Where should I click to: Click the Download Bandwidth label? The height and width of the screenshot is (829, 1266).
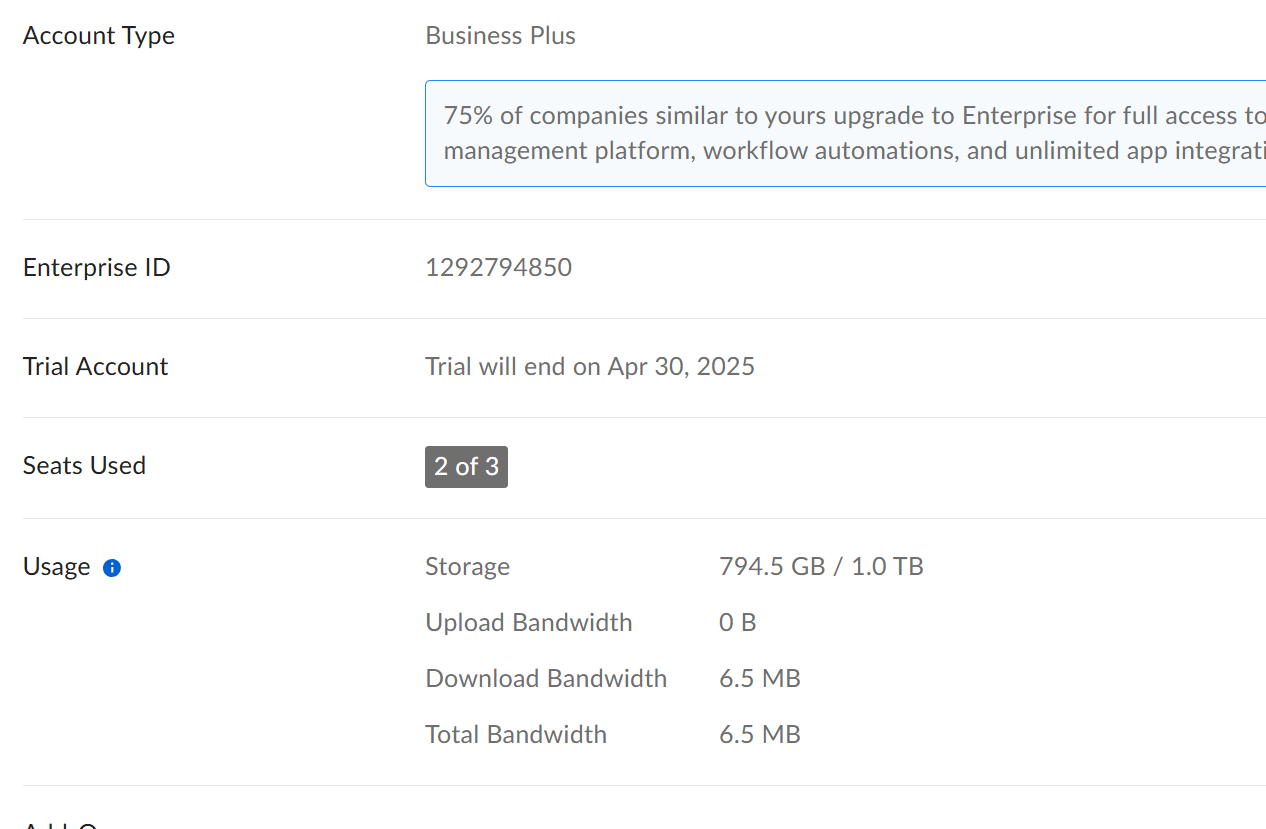click(x=545, y=679)
